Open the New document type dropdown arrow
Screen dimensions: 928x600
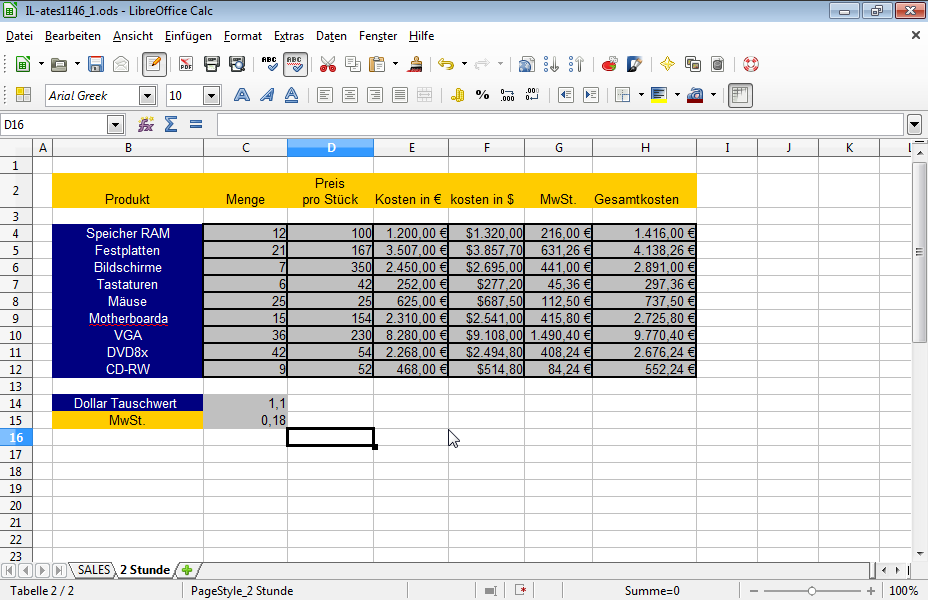(41, 64)
